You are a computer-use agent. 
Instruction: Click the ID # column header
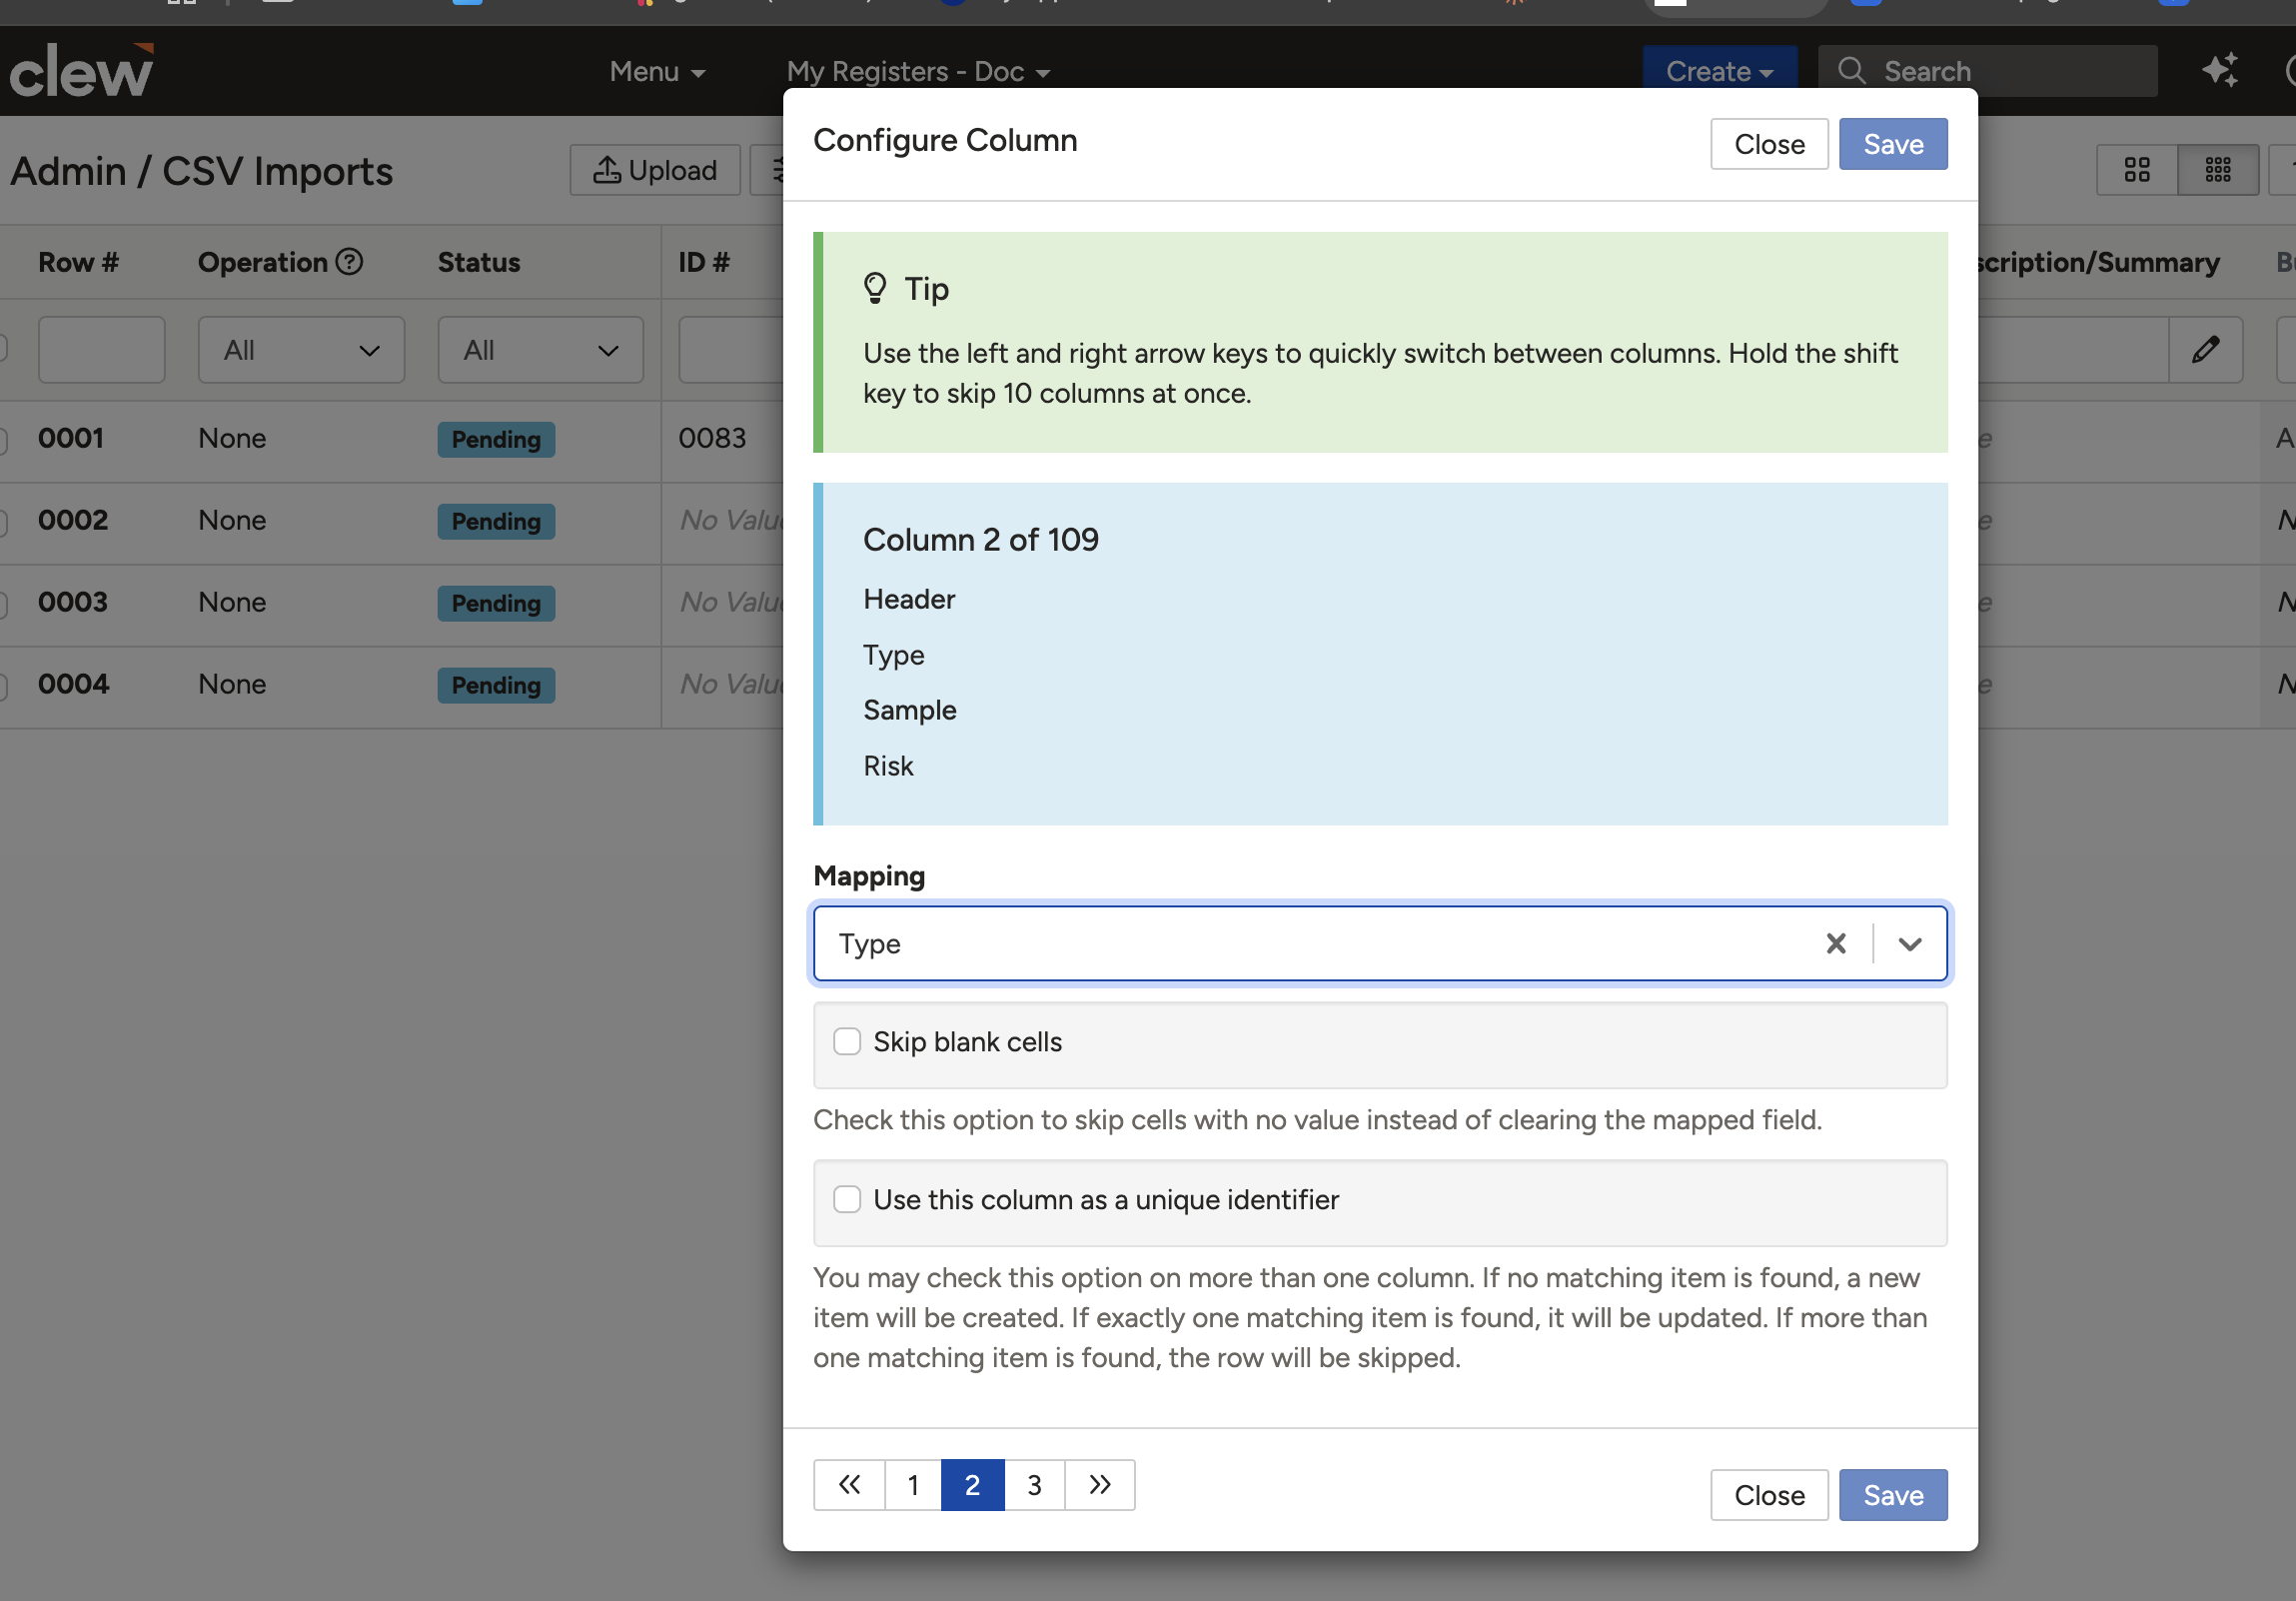[x=704, y=262]
